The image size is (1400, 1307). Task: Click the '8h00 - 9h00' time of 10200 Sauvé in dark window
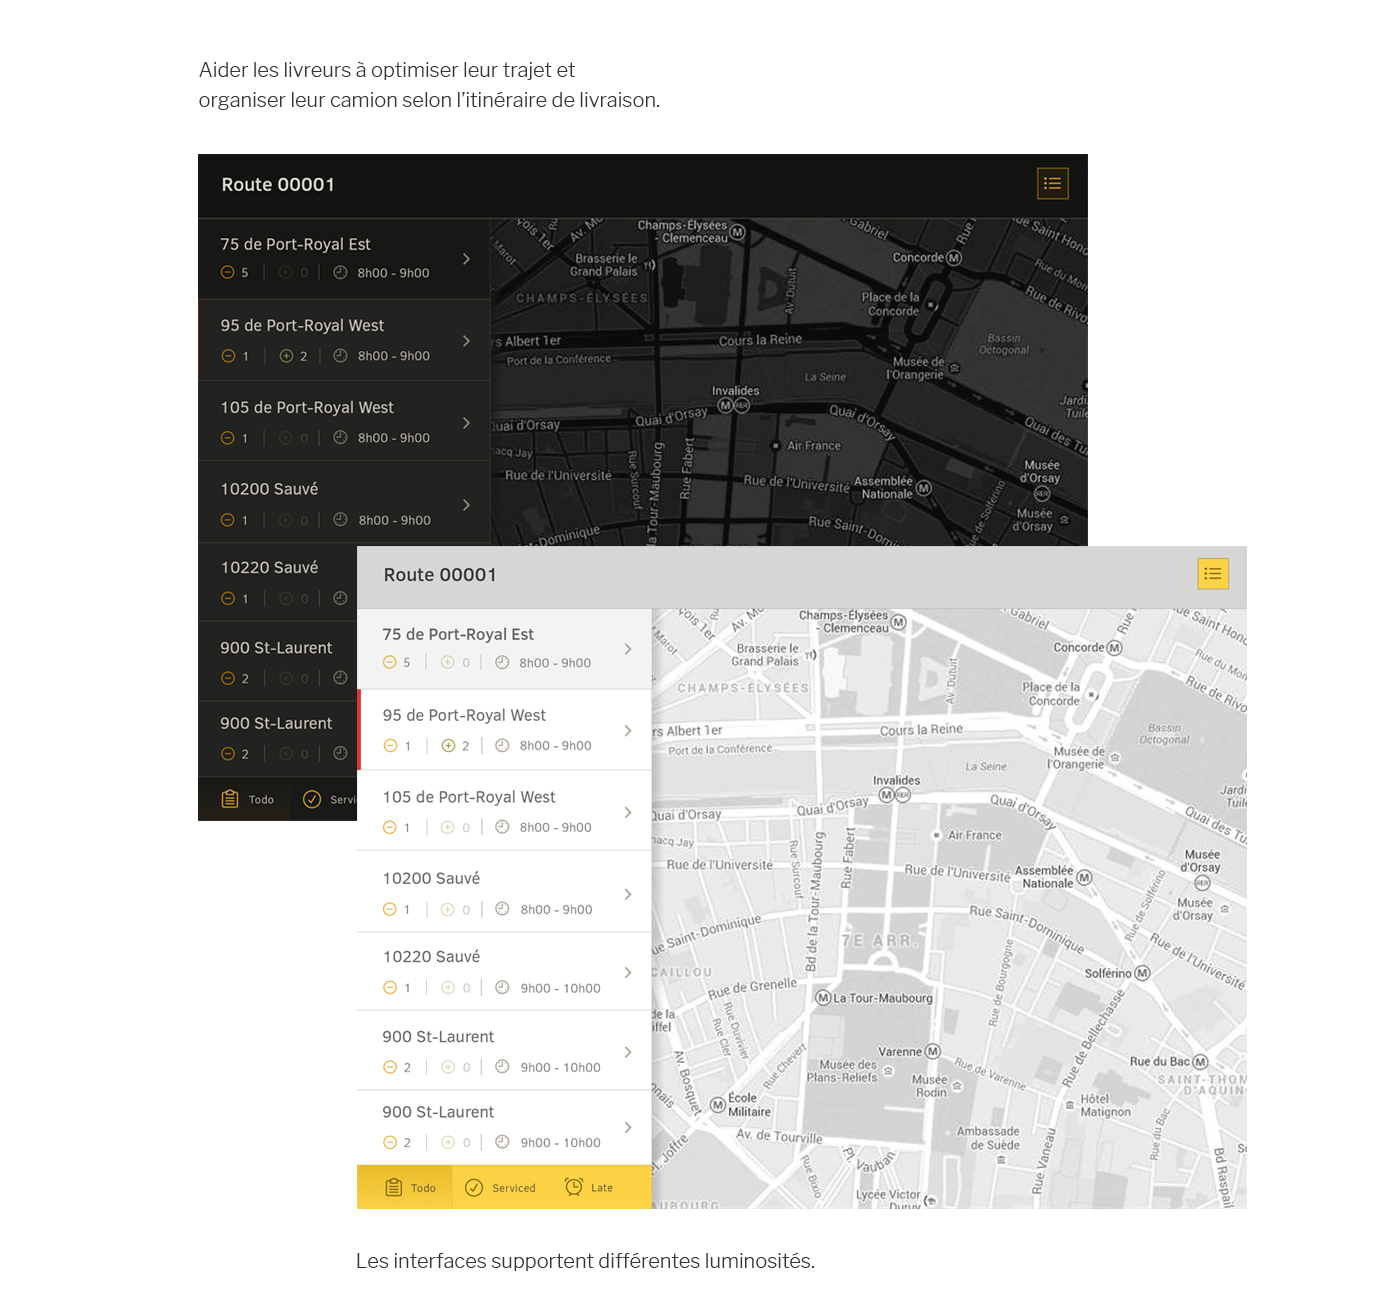point(394,520)
